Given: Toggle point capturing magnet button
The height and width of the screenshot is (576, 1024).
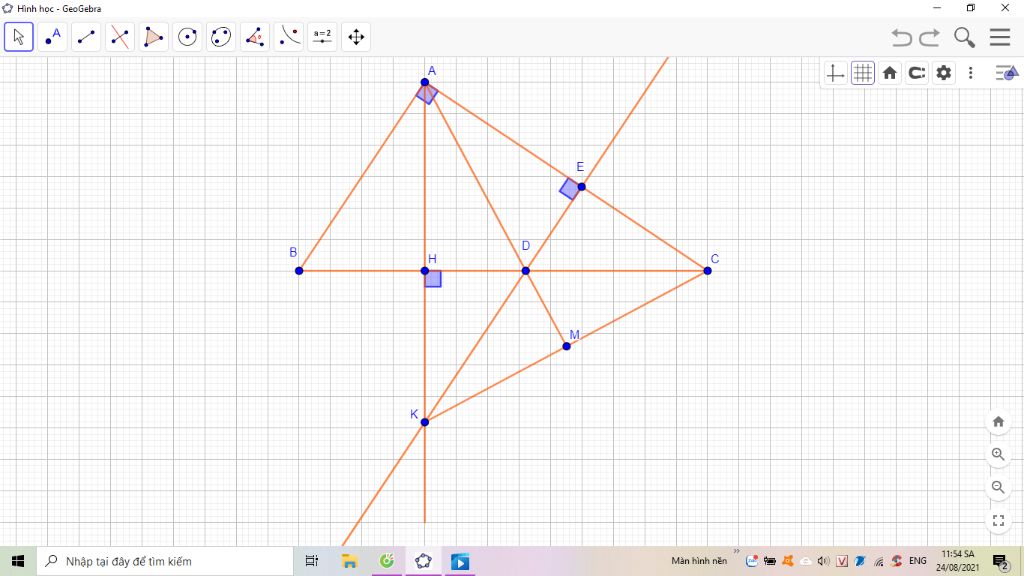Looking at the screenshot, I should (x=917, y=73).
